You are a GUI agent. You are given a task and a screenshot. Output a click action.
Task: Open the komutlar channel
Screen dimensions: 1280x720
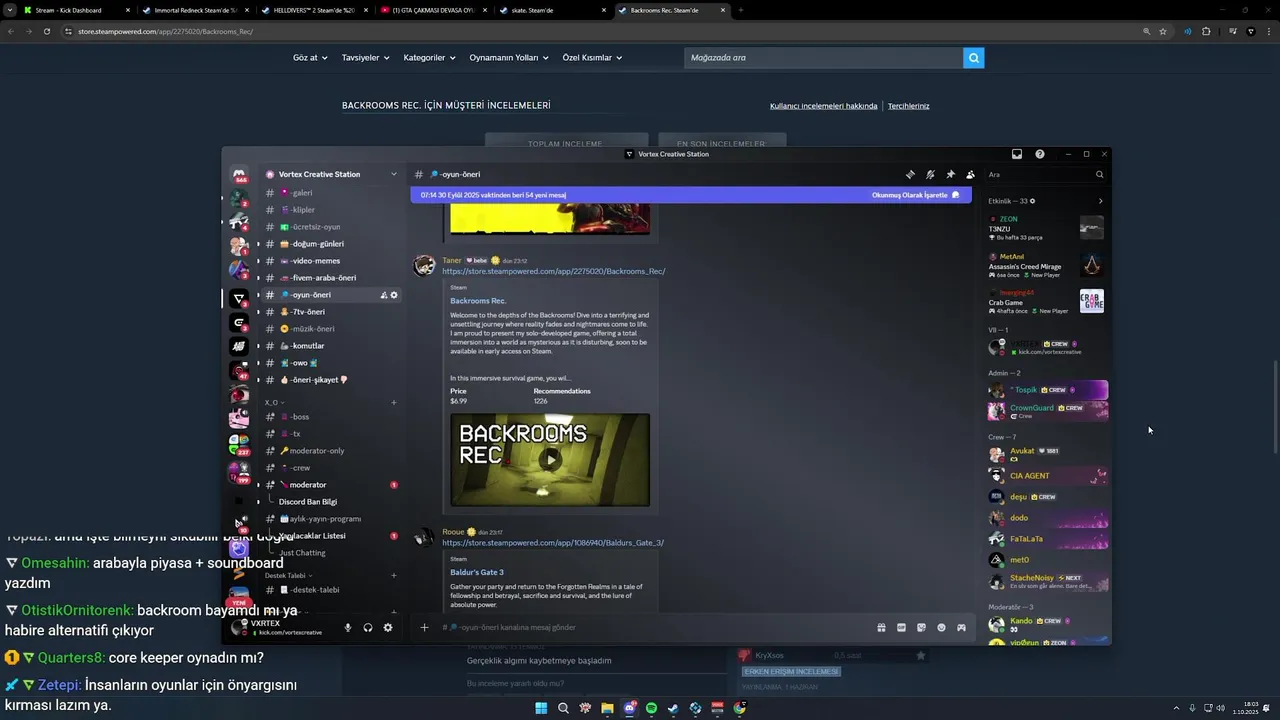pos(331,346)
